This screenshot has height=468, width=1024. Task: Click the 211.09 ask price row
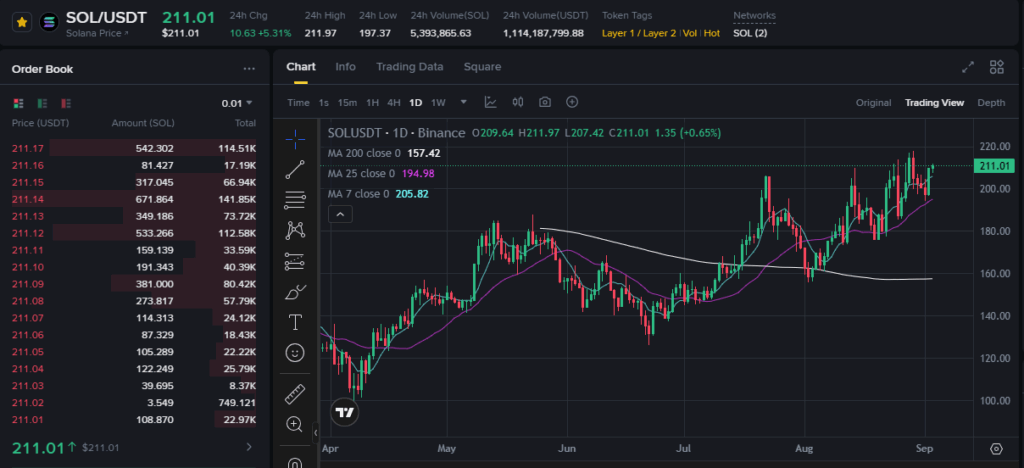pos(134,284)
